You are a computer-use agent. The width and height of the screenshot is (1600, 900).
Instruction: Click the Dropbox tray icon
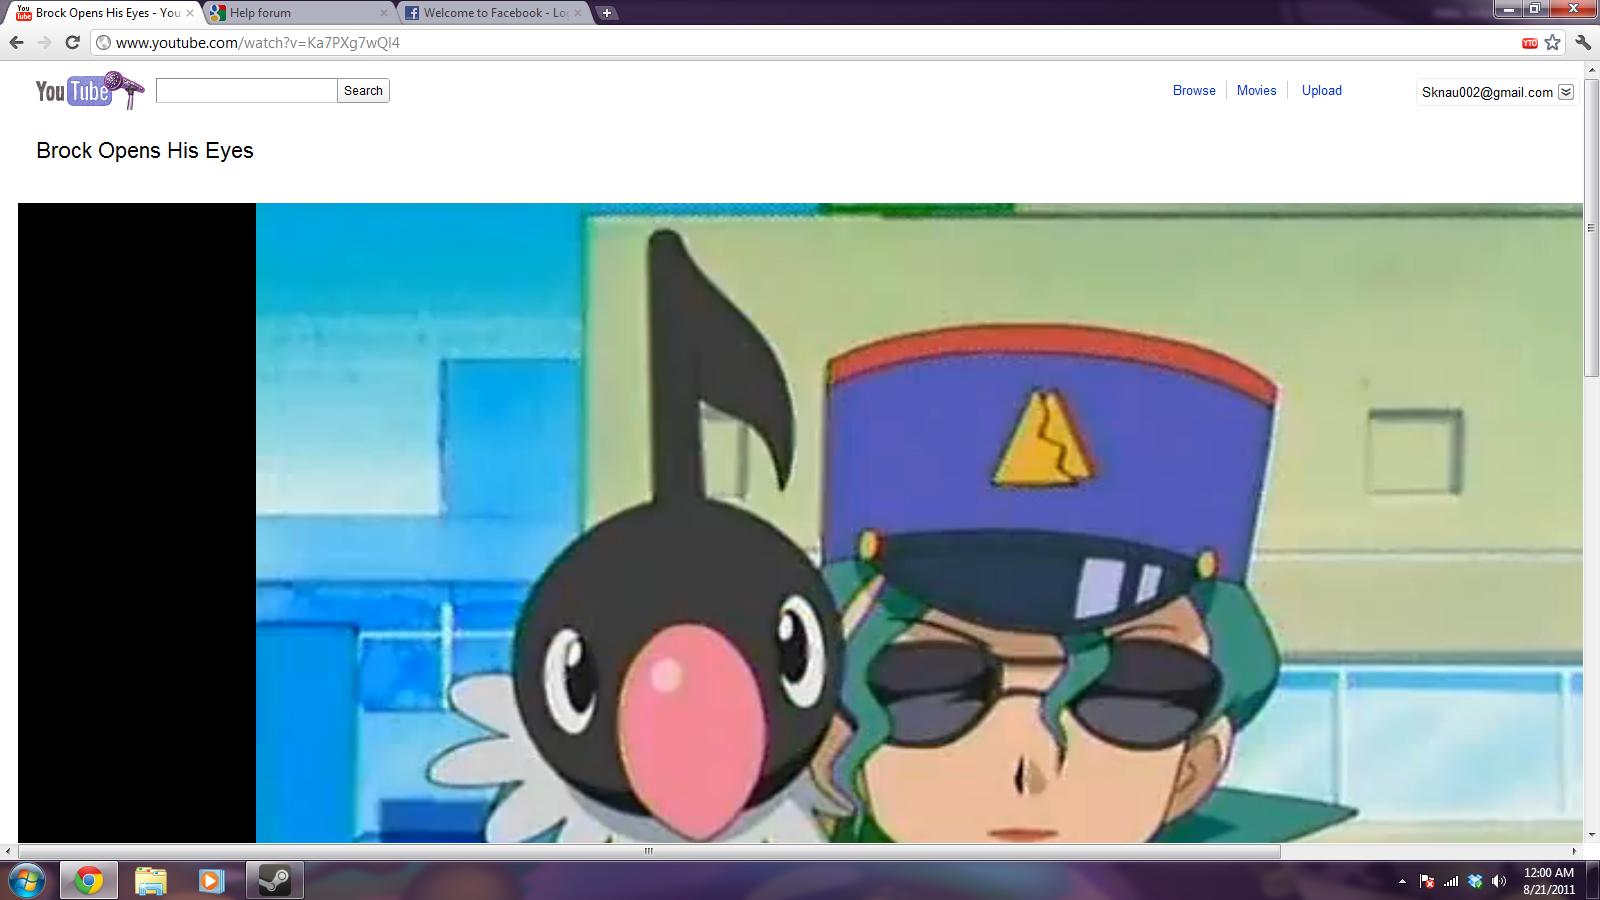[x=1475, y=881]
